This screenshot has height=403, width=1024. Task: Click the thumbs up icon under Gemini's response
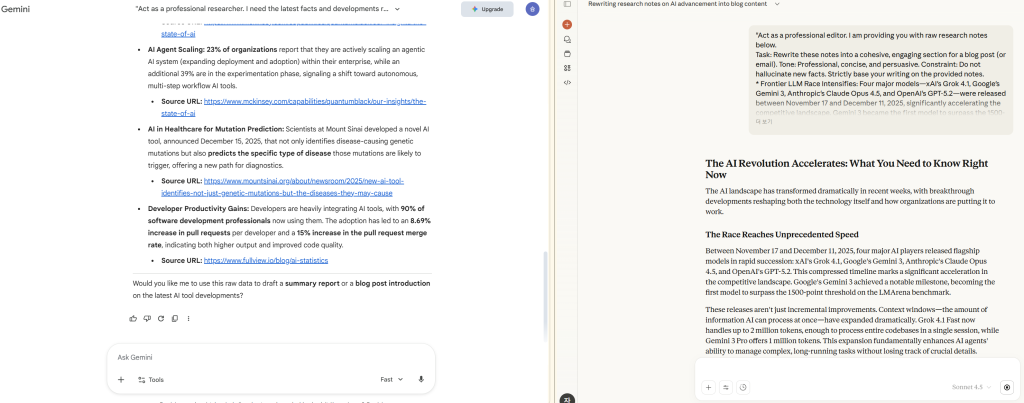point(133,318)
